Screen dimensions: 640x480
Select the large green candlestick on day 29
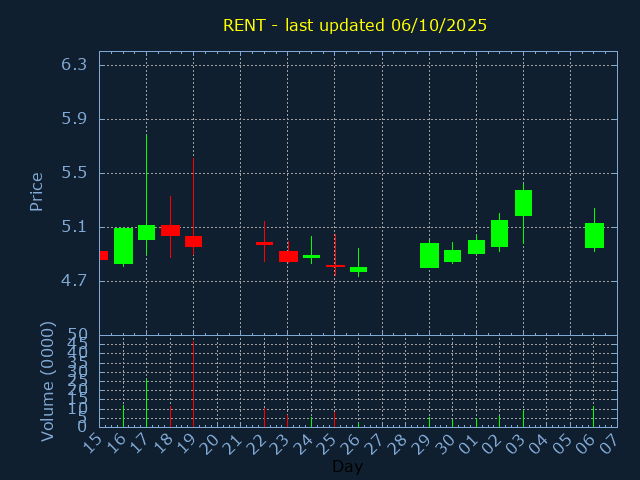click(429, 255)
